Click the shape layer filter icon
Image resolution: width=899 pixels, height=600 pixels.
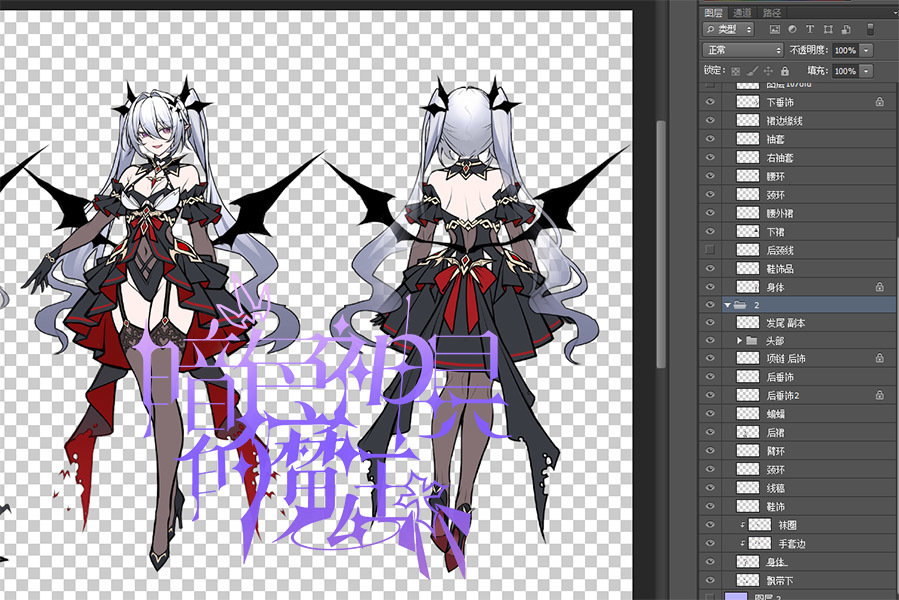click(x=827, y=30)
